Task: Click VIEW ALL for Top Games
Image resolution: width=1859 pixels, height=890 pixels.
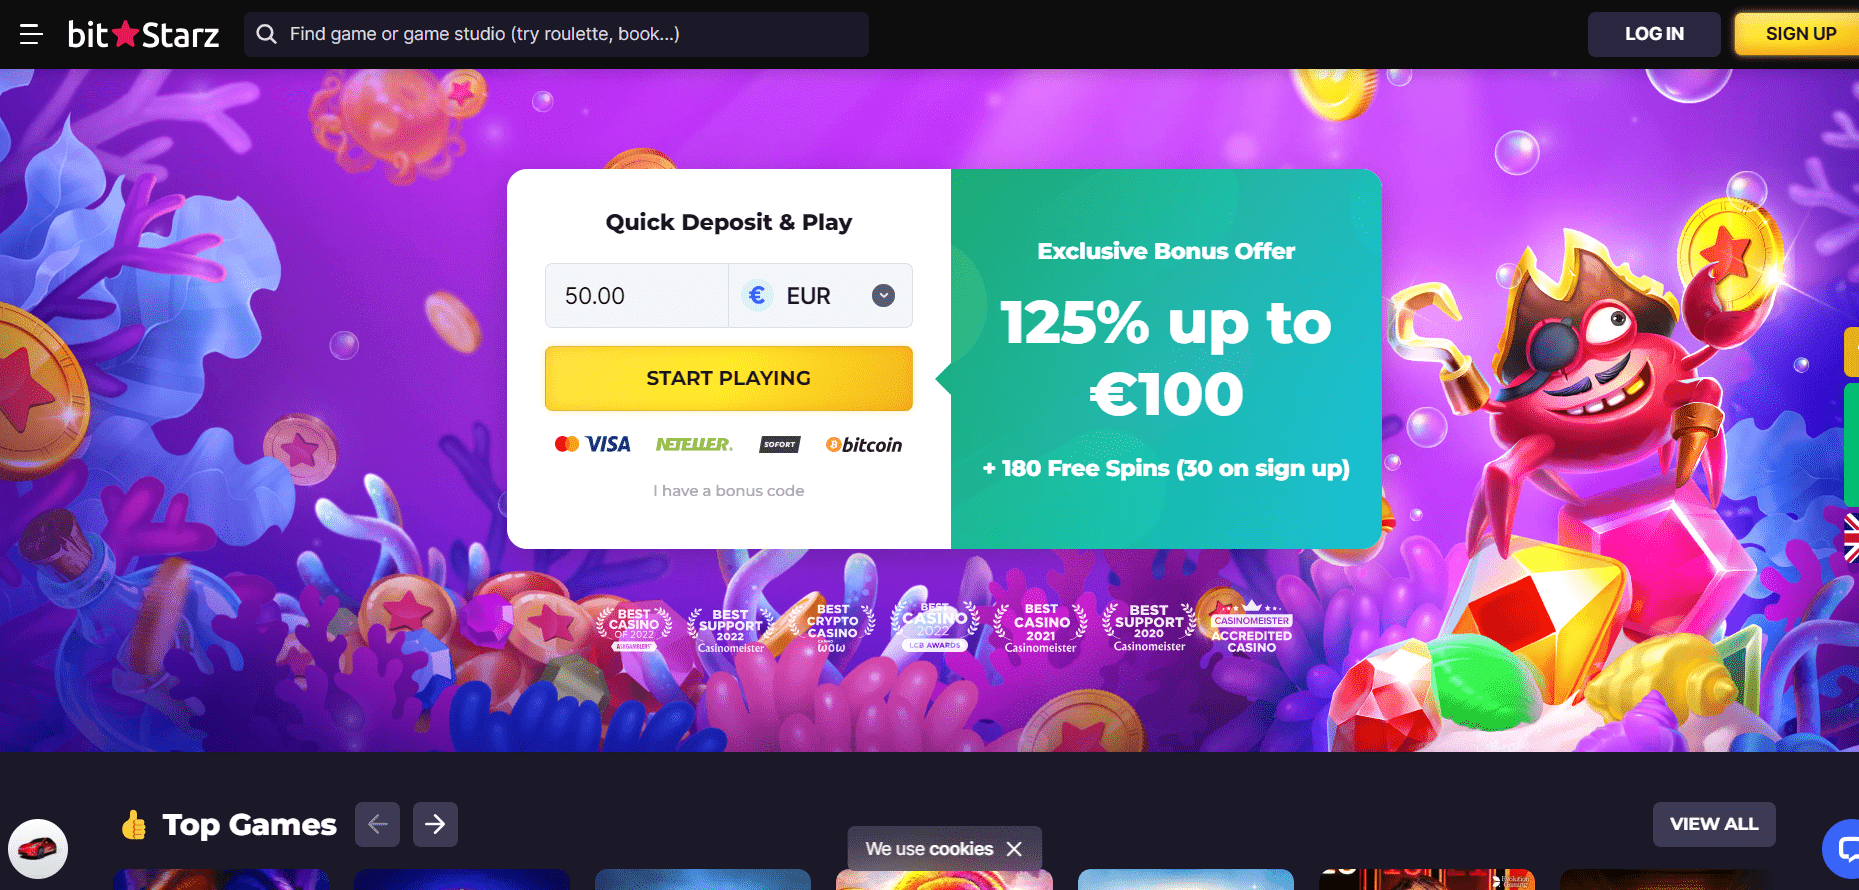Action: click(1714, 824)
